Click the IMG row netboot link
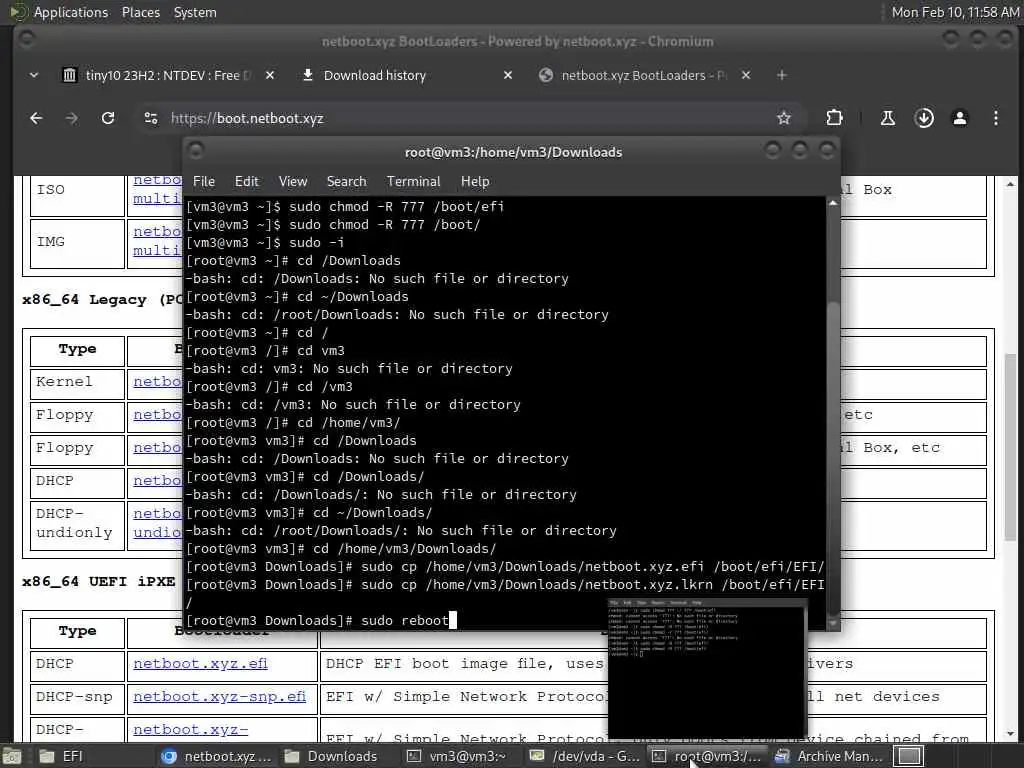Image resolution: width=1024 pixels, height=768 pixels. pyautogui.click(x=157, y=241)
